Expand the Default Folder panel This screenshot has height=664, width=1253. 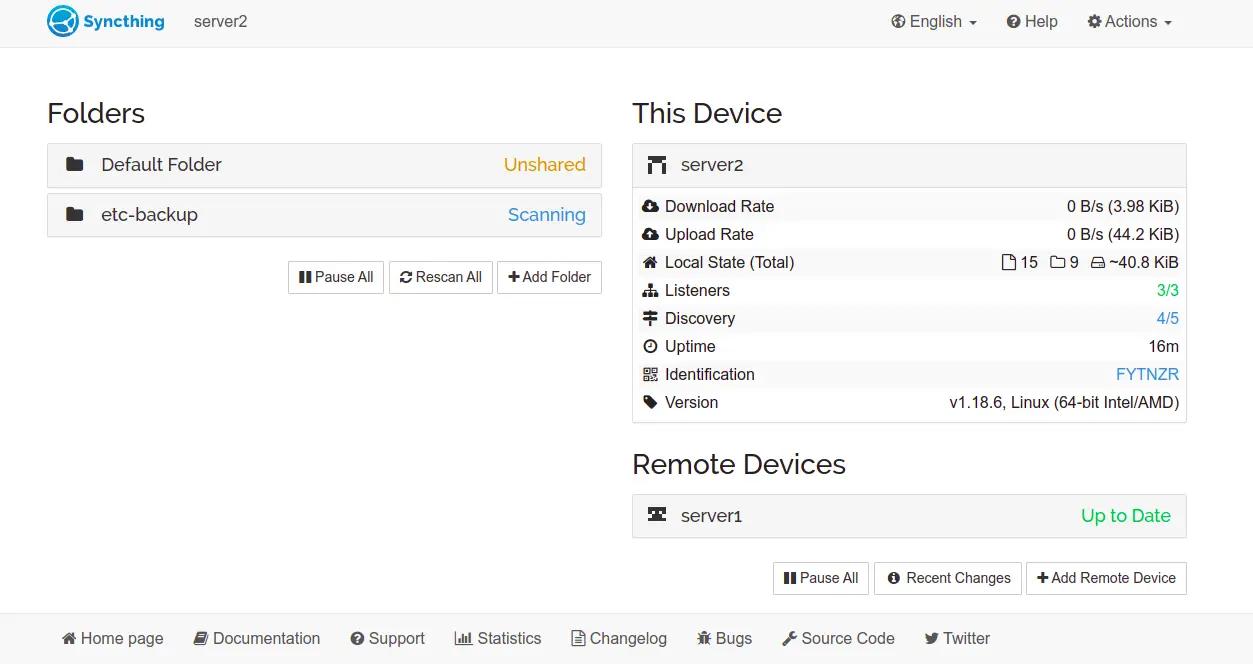[324, 165]
